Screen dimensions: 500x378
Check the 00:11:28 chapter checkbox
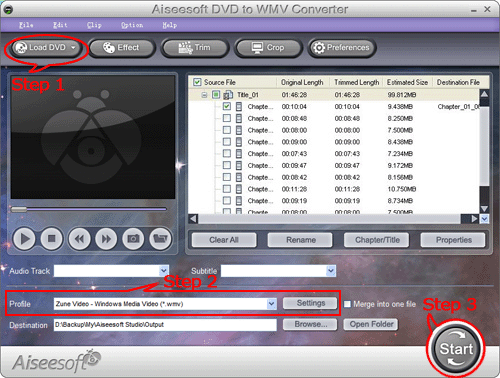click(x=227, y=189)
